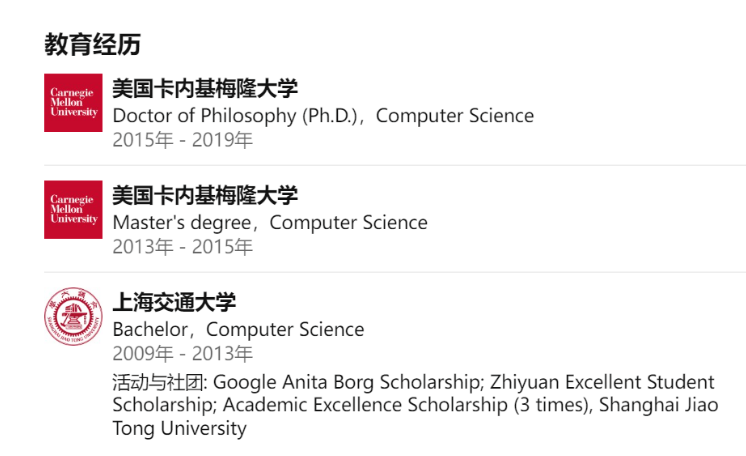746x456 pixels.
Task: Select Computer Science in the Bachelor entry
Action: click(285, 329)
